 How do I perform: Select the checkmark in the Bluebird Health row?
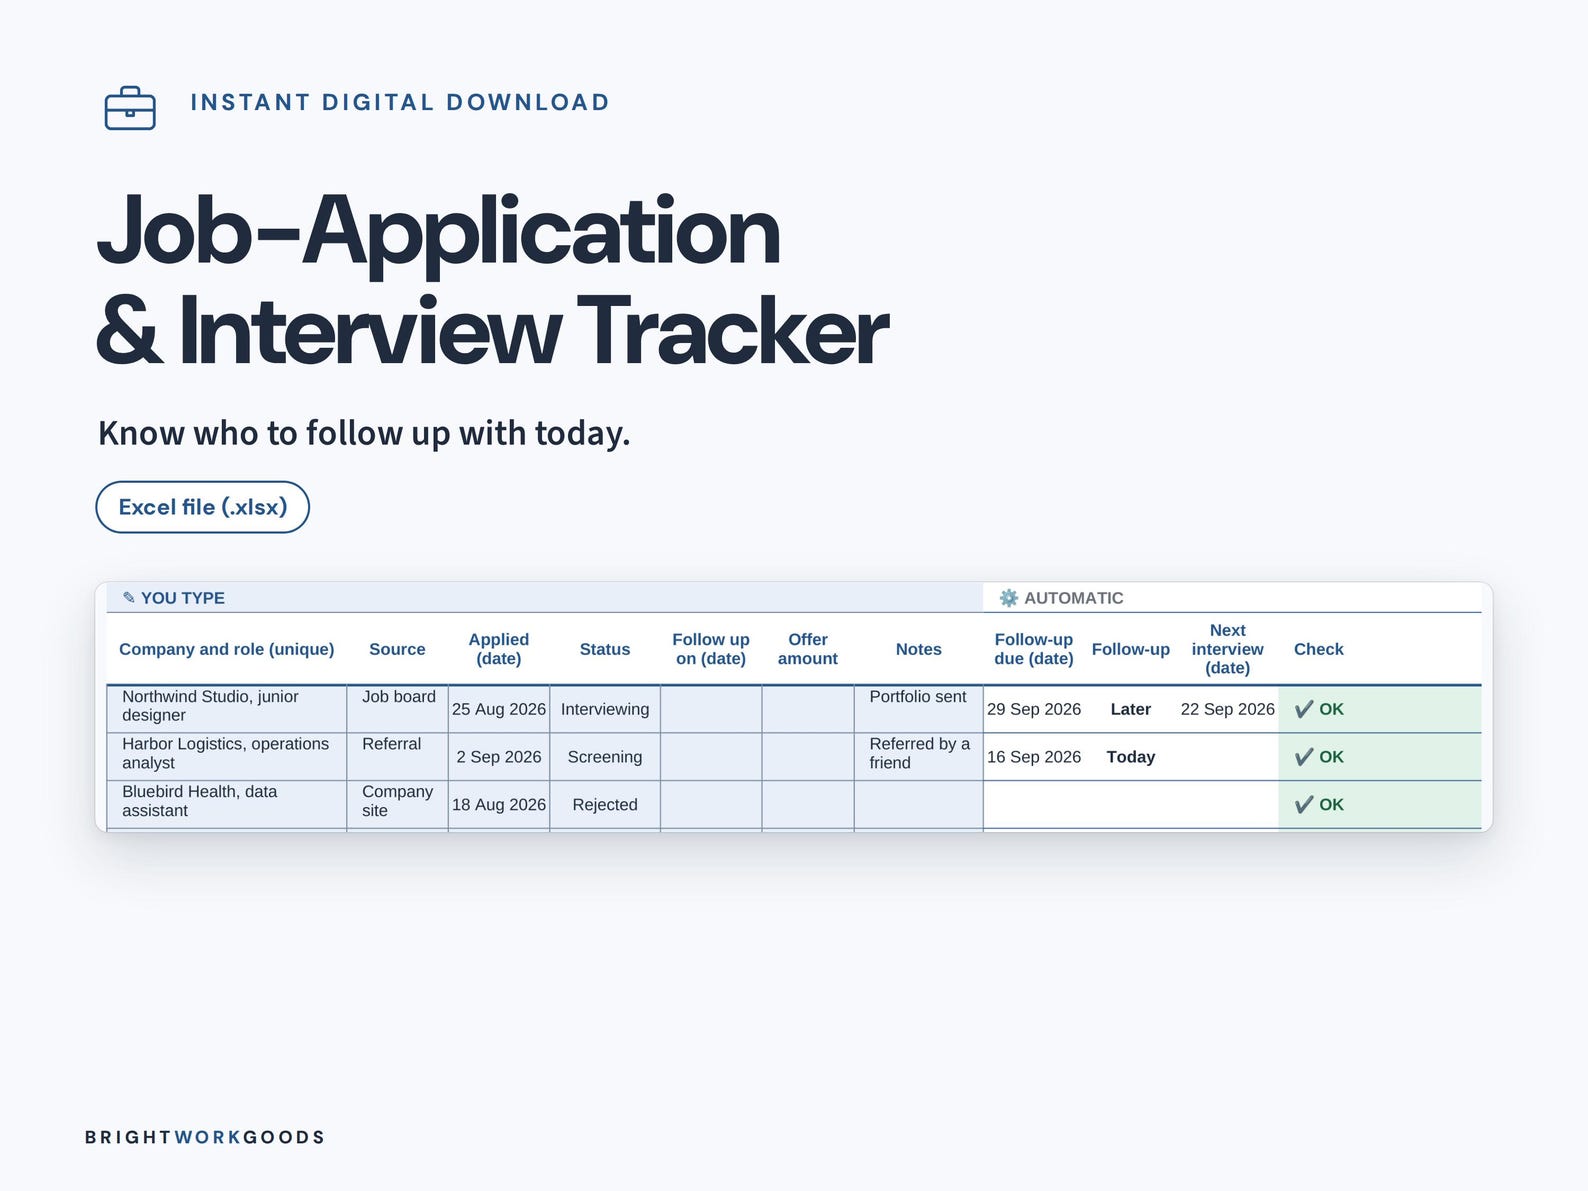pos(1304,805)
